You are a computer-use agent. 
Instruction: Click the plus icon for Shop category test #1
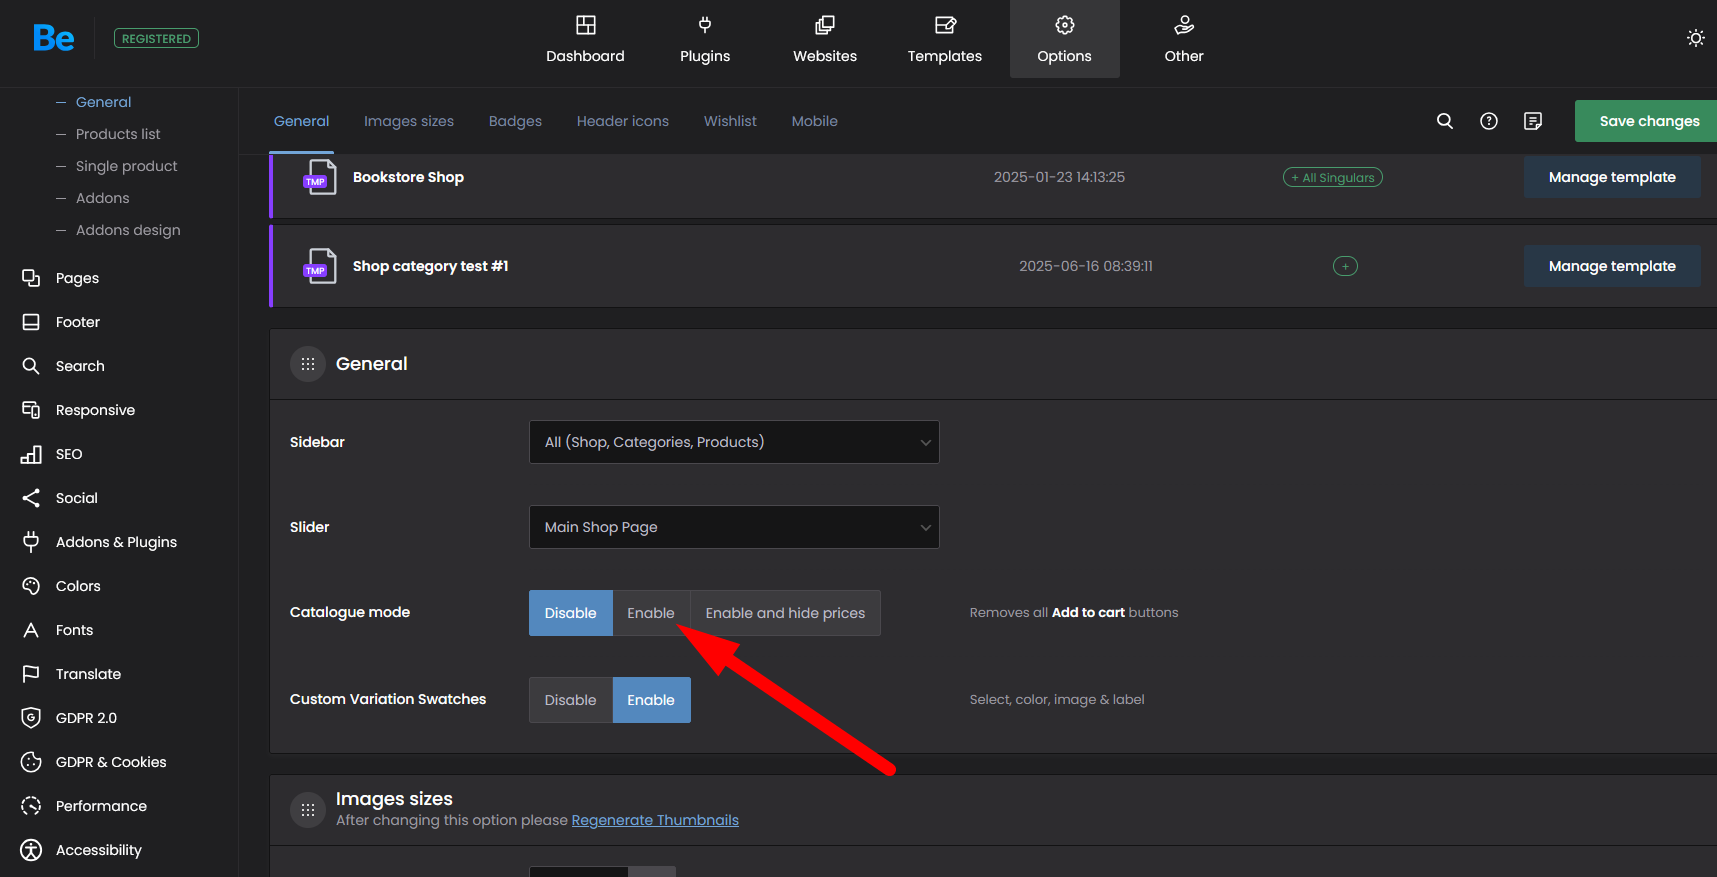click(x=1345, y=266)
